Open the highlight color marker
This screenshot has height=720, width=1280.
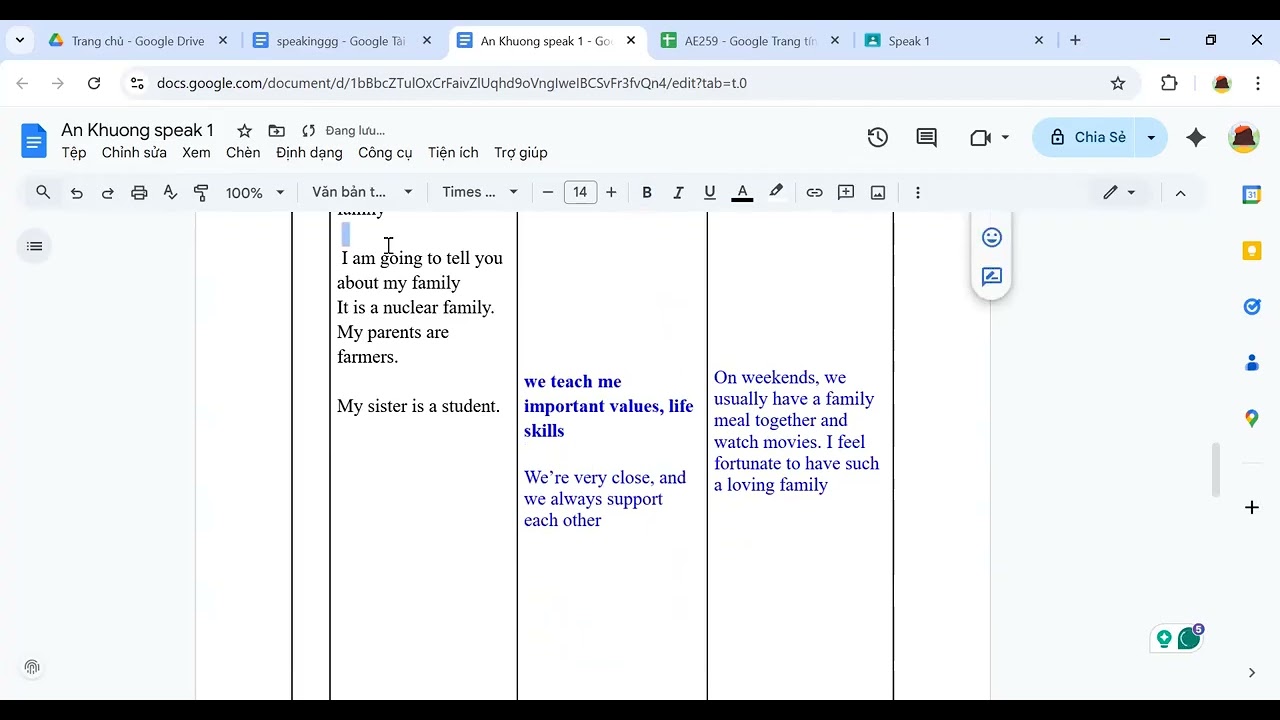pyautogui.click(x=775, y=192)
